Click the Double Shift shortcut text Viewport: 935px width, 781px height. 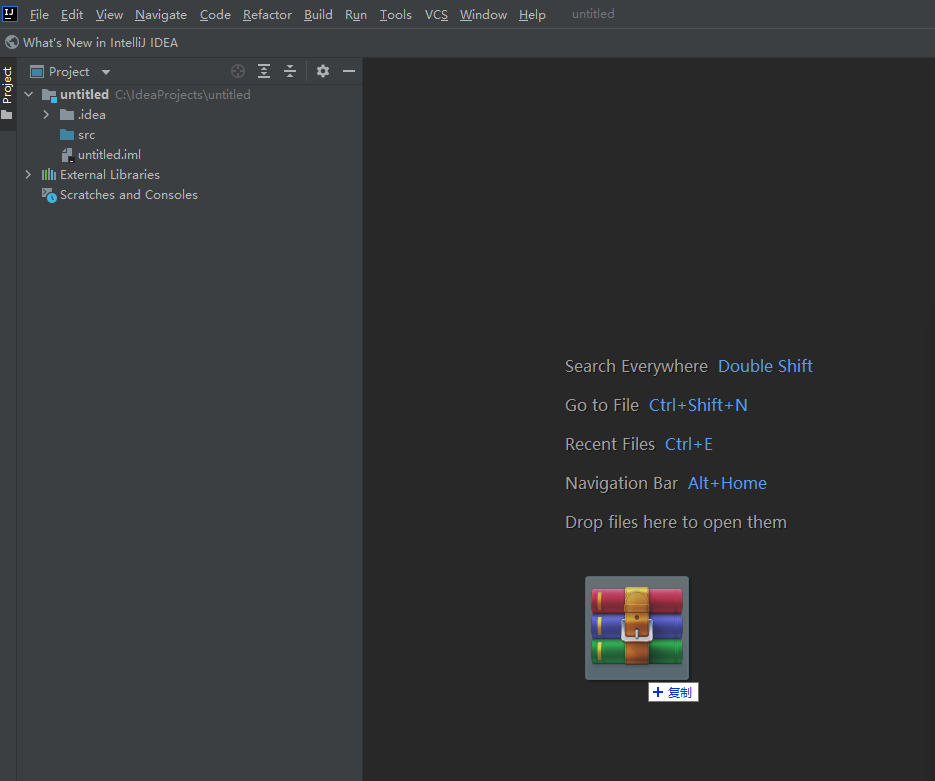coord(765,366)
